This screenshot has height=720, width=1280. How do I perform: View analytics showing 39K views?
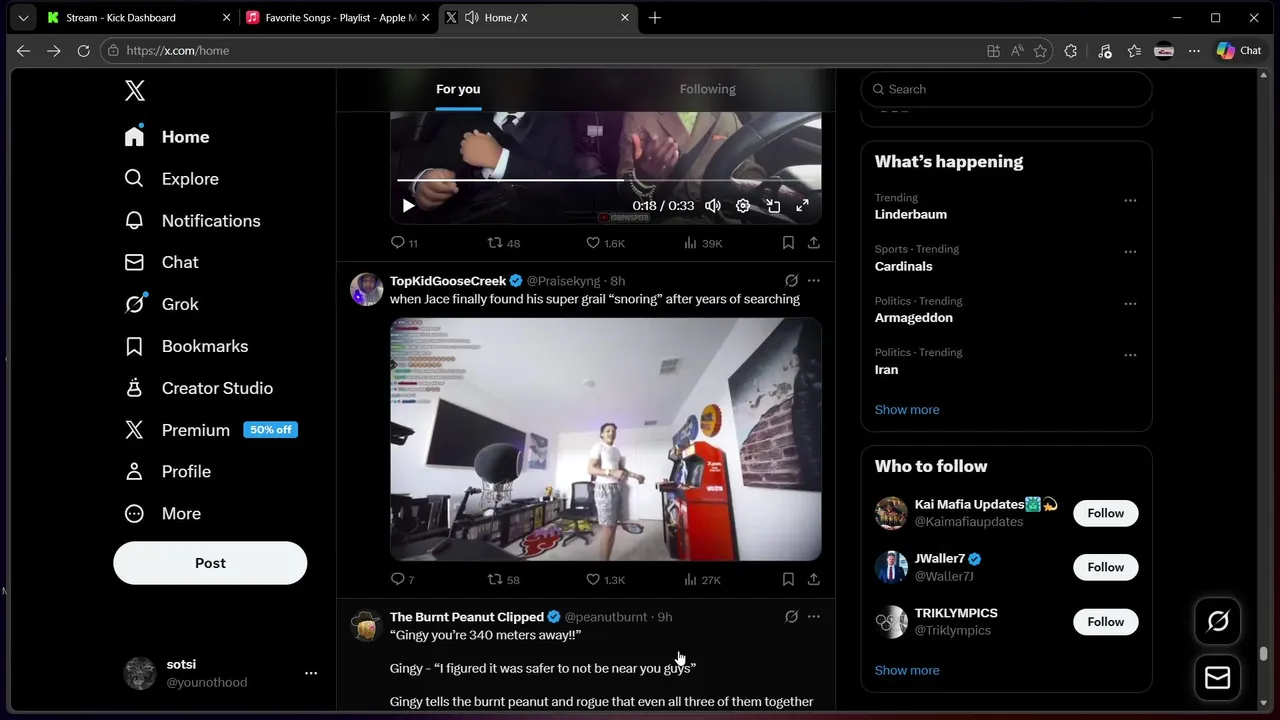(x=703, y=243)
